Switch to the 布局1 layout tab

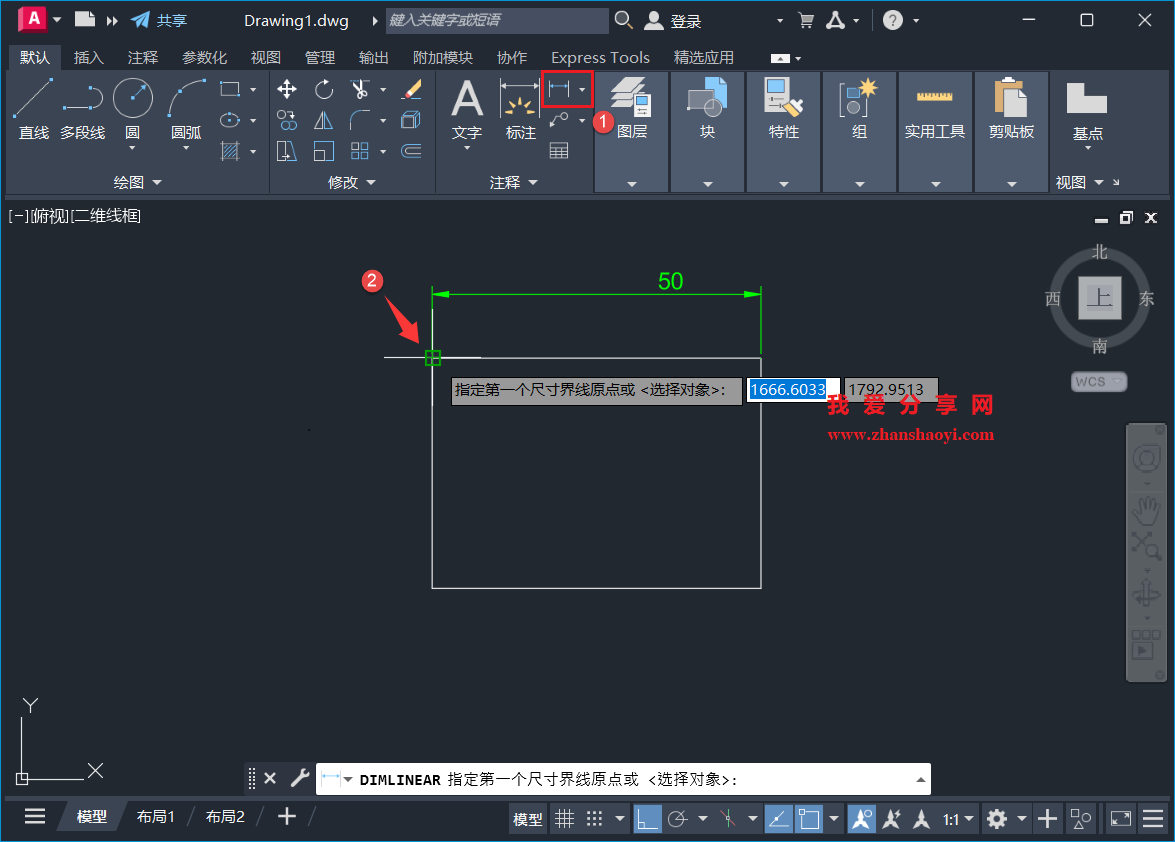[156, 816]
